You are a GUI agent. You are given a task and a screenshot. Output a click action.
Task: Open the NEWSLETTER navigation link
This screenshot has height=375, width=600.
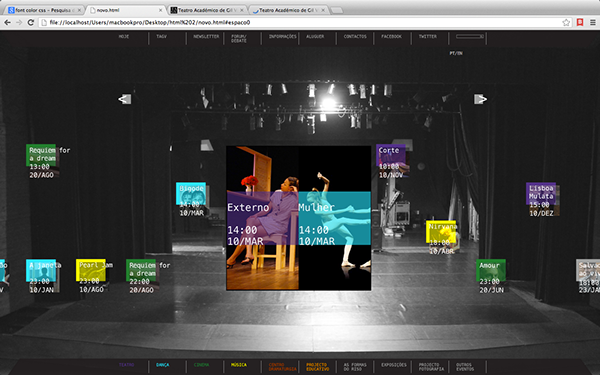click(206, 37)
